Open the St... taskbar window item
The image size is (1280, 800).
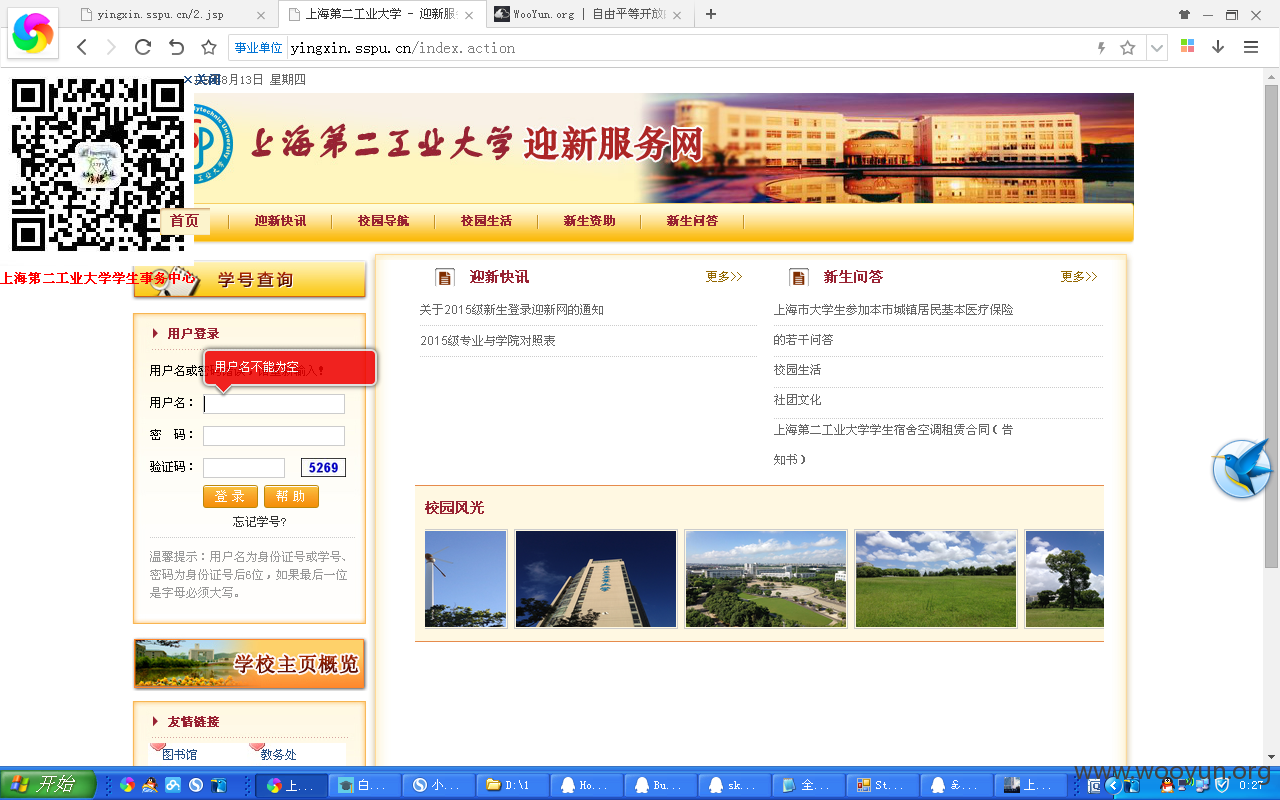click(883, 785)
